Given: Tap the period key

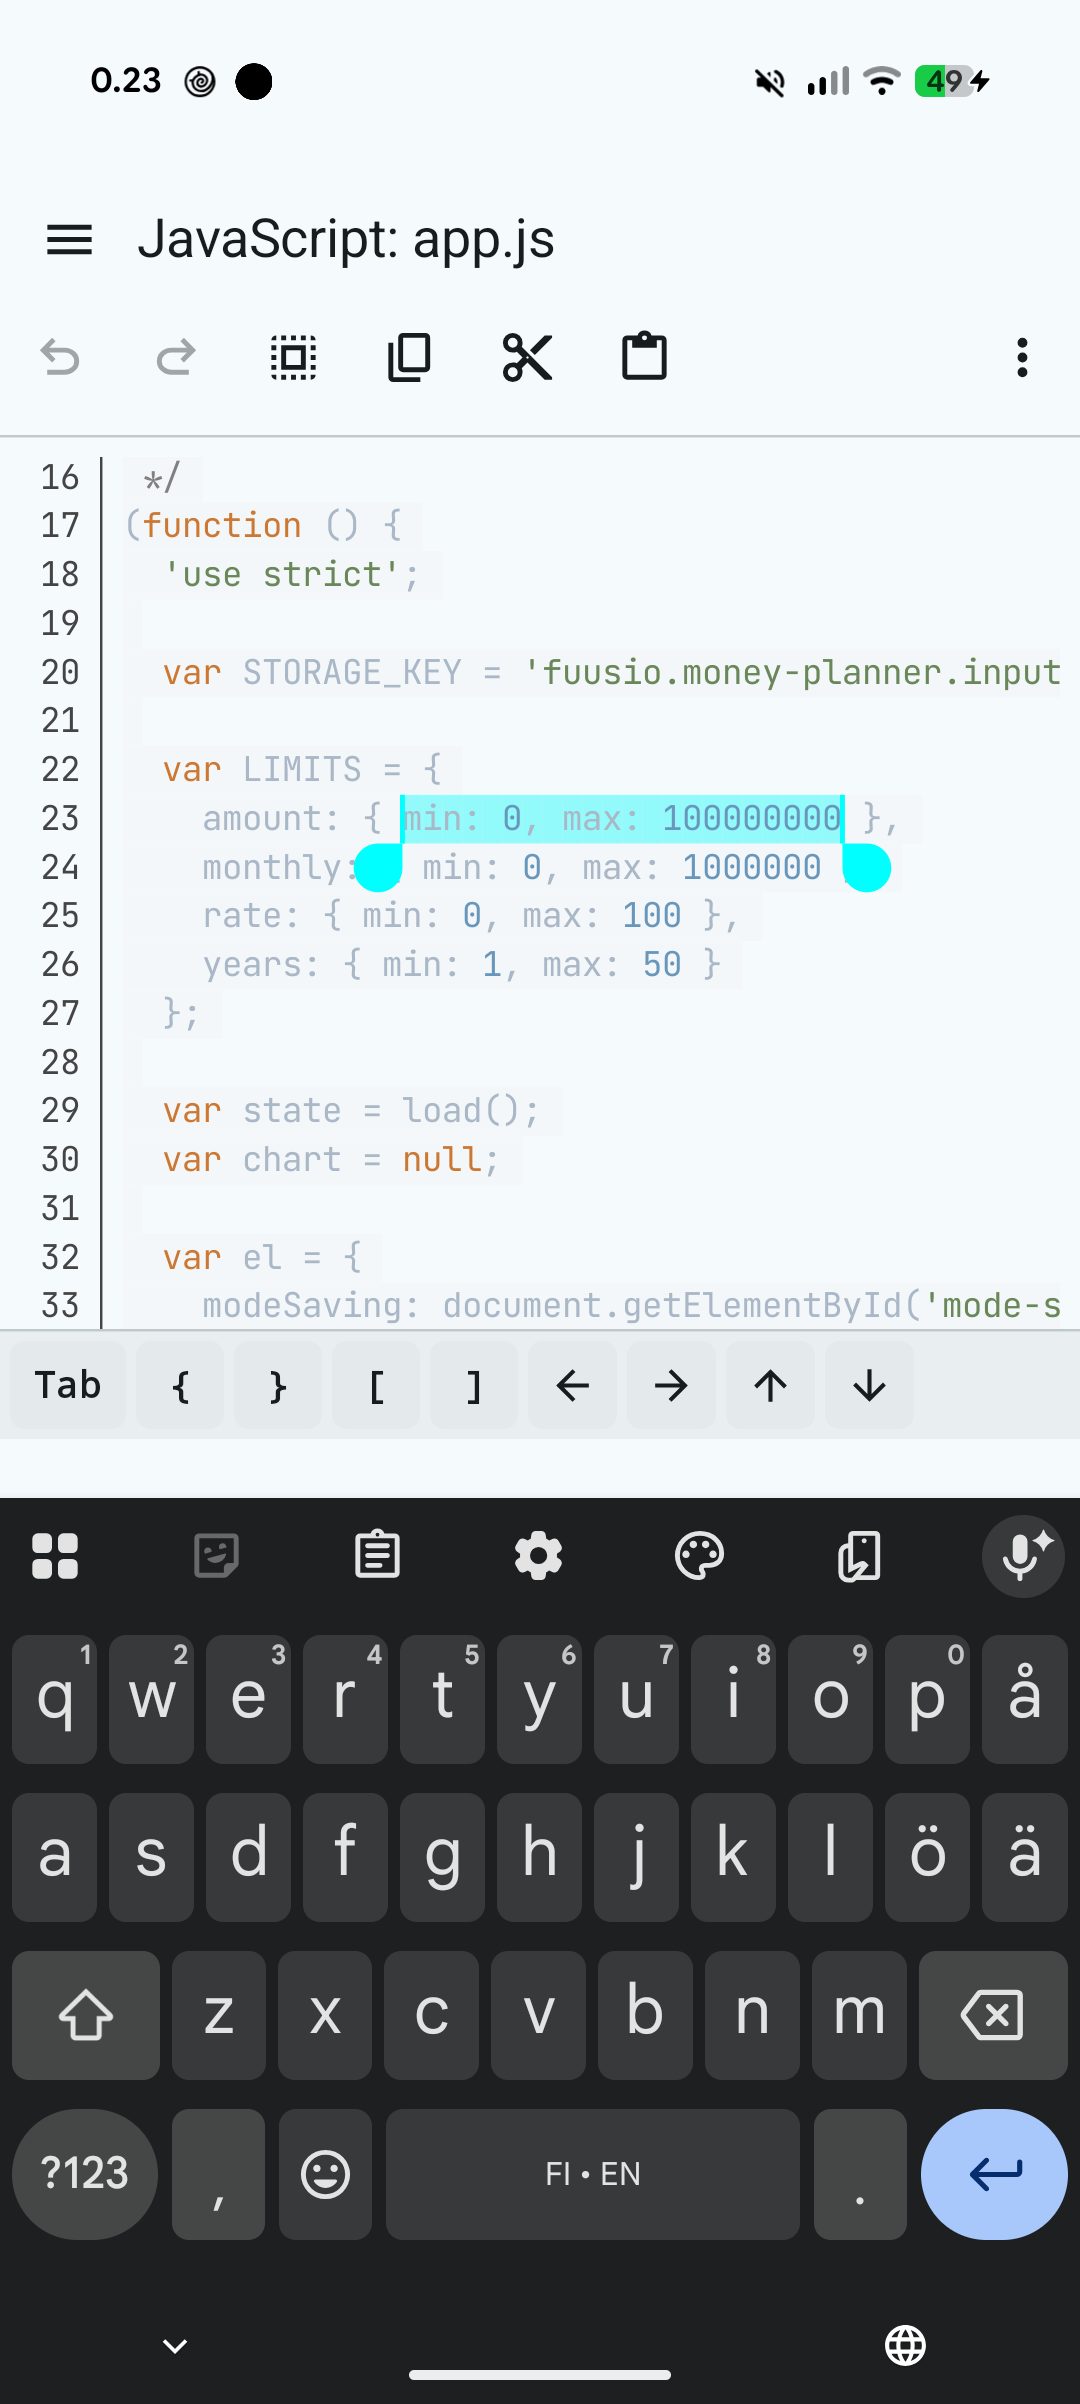Looking at the screenshot, I should point(860,2174).
